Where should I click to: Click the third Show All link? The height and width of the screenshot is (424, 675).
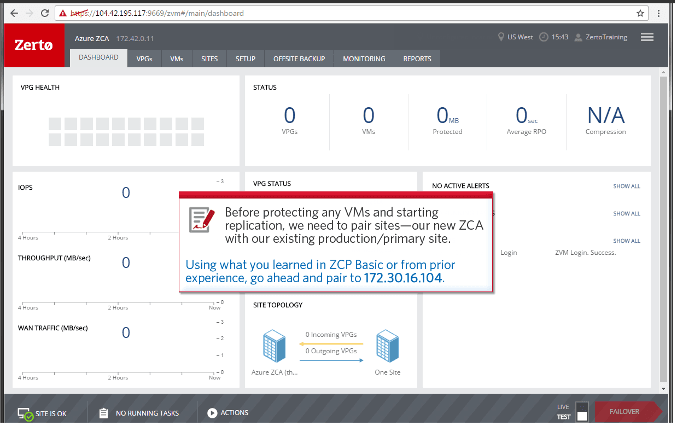coord(626,241)
